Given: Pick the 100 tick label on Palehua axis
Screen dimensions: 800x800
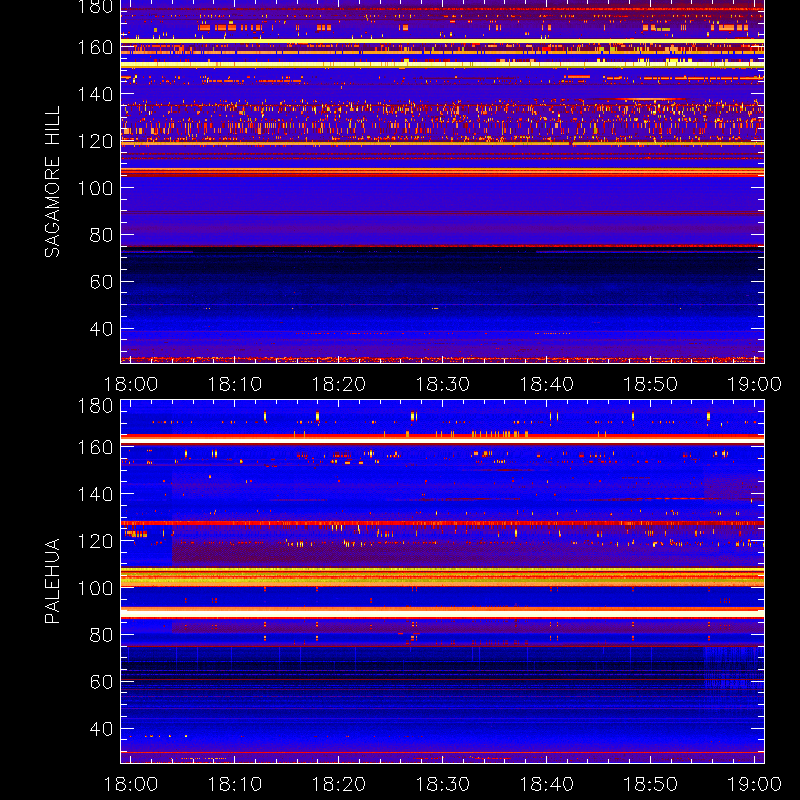Looking at the screenshot, I should [x=95, y=588].
